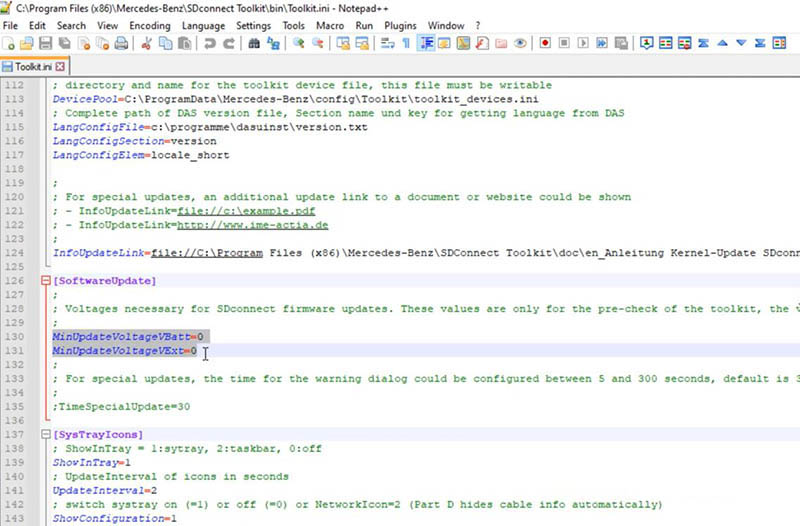Click the Cut scissors icon
Screen dimensions: 800x526
tap(147, 44)
